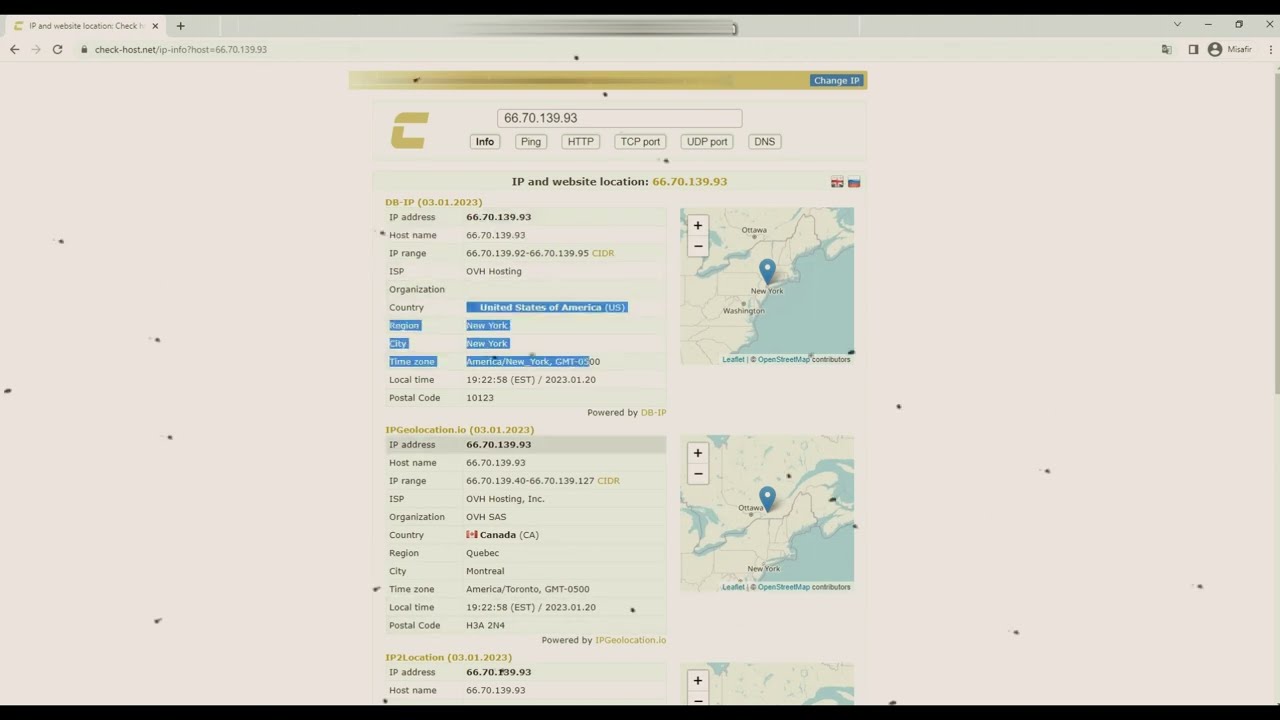The height and width of the screenshot is (720, 1280).
Task: Zoom out on the DB-IP map
Action: (x=698, y=246)
